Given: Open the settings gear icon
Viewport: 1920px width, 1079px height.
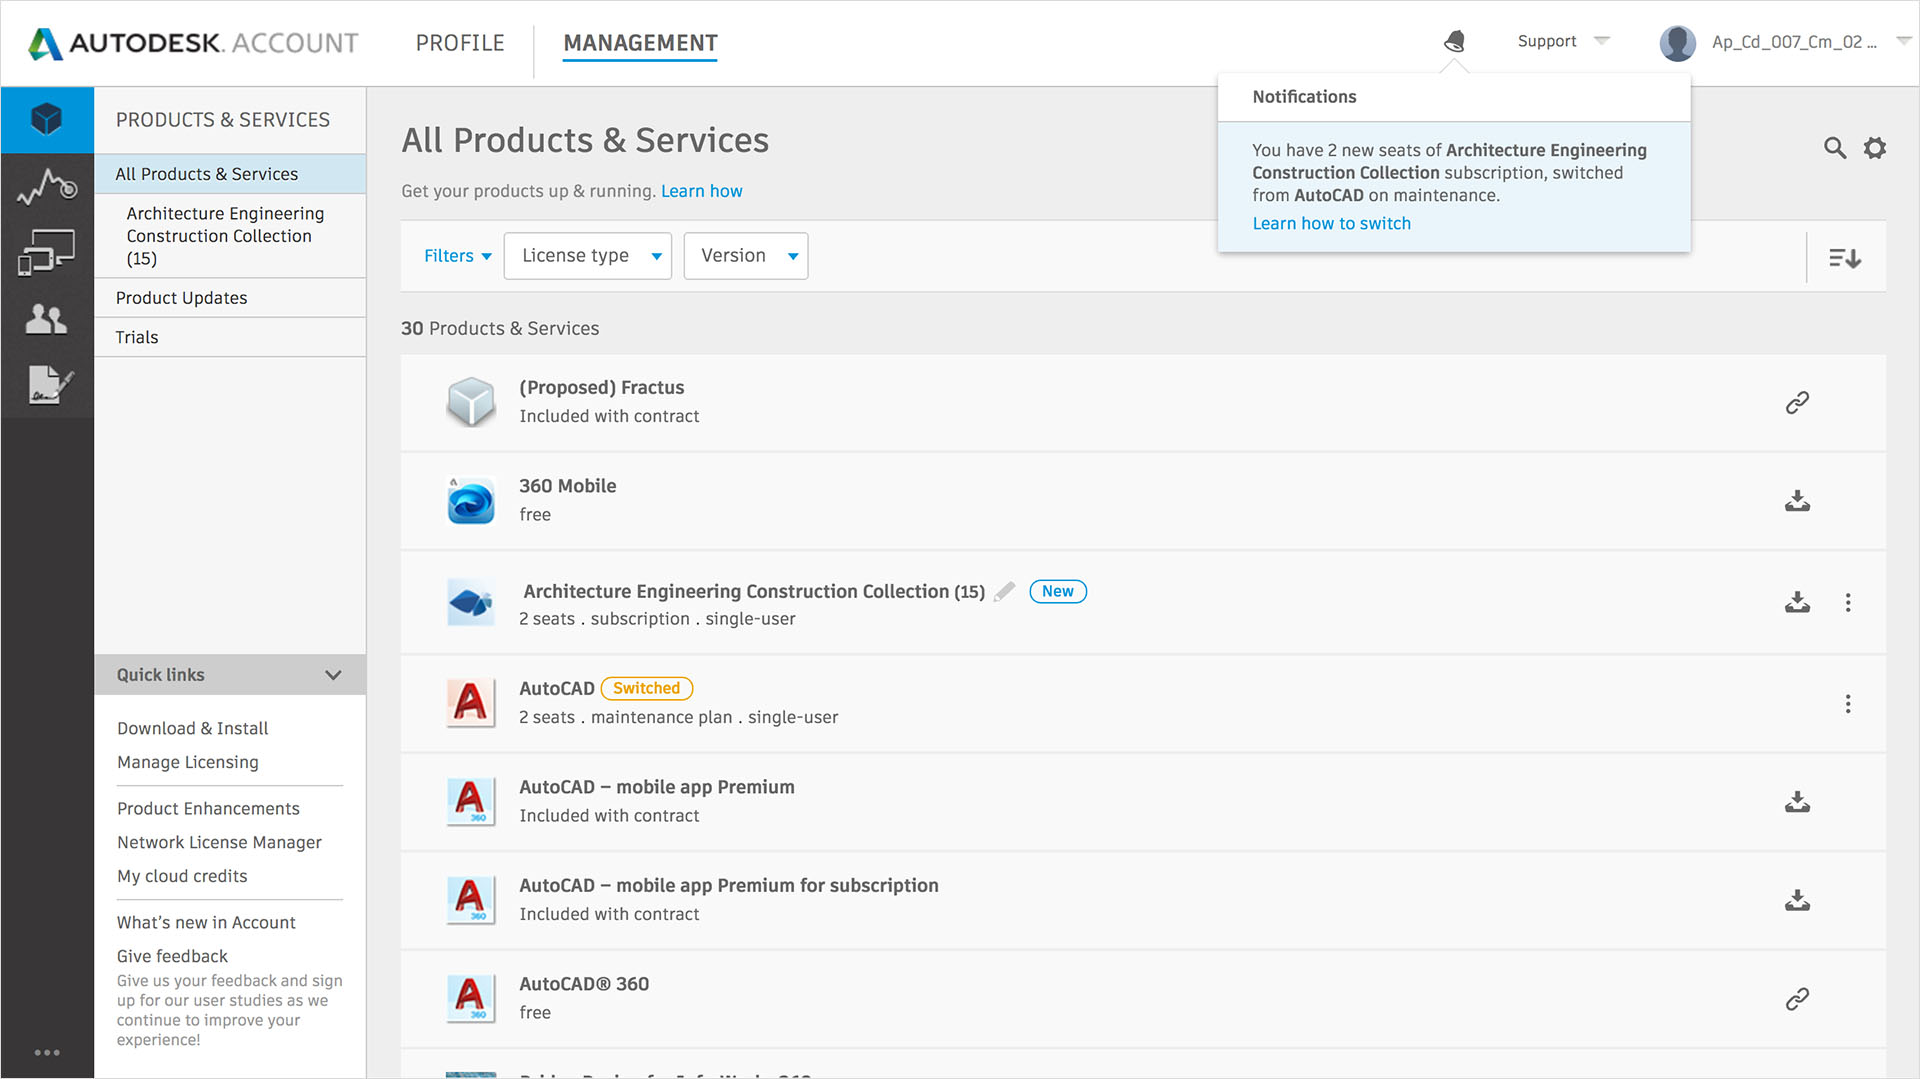Looking at the screenshot, I should (x=1875, y=148).
